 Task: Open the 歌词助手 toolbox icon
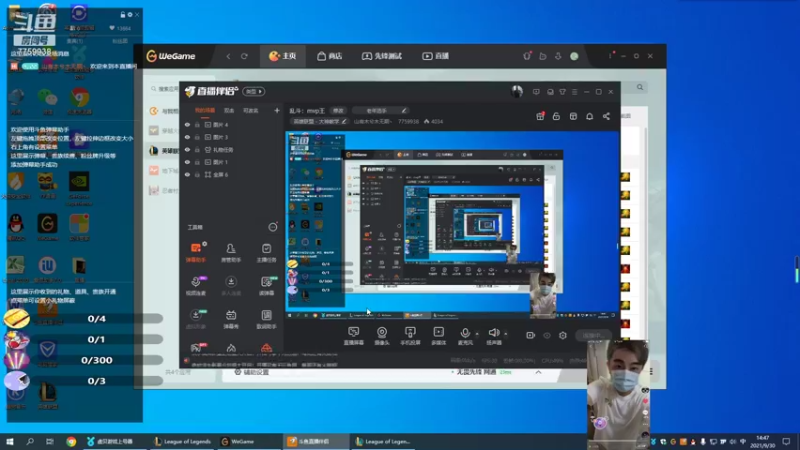tap(266, 319)
